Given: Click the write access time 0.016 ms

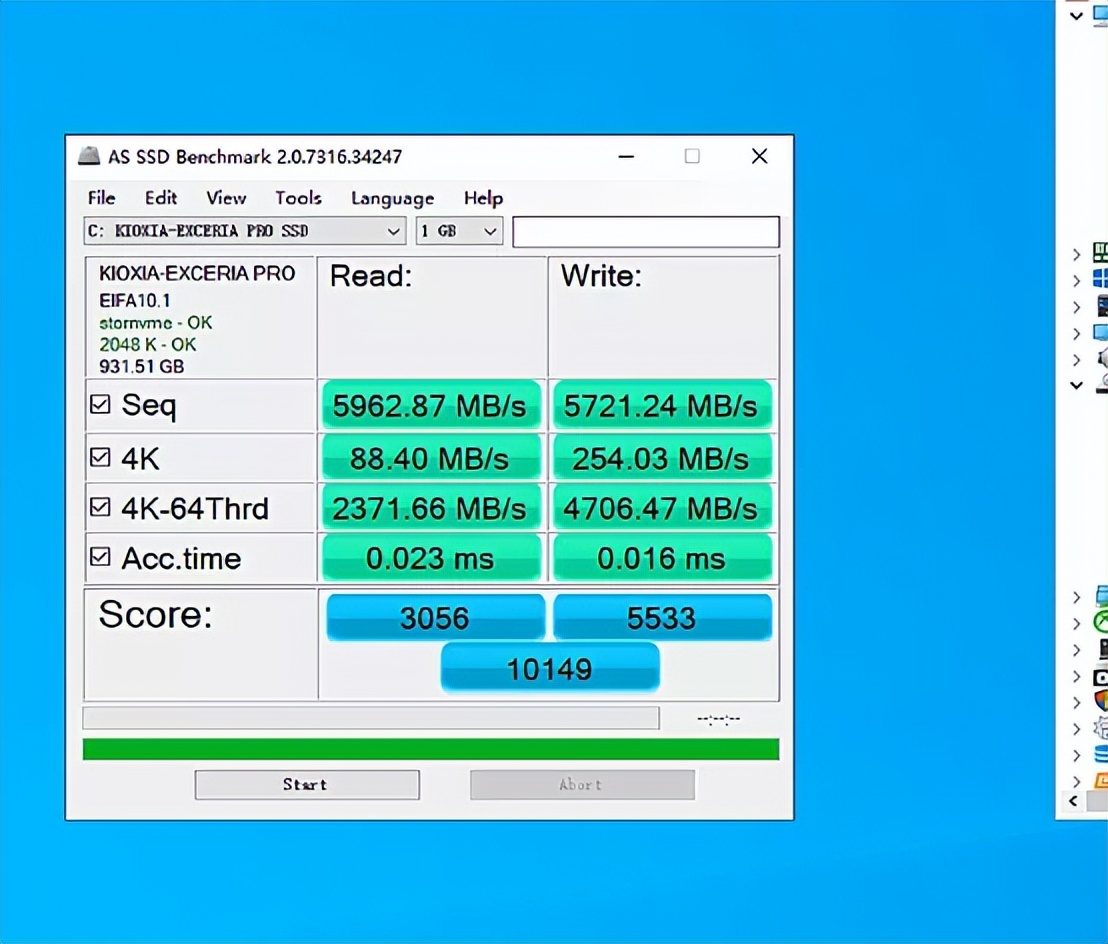Looking at the screenshot, I should point(661,558).
